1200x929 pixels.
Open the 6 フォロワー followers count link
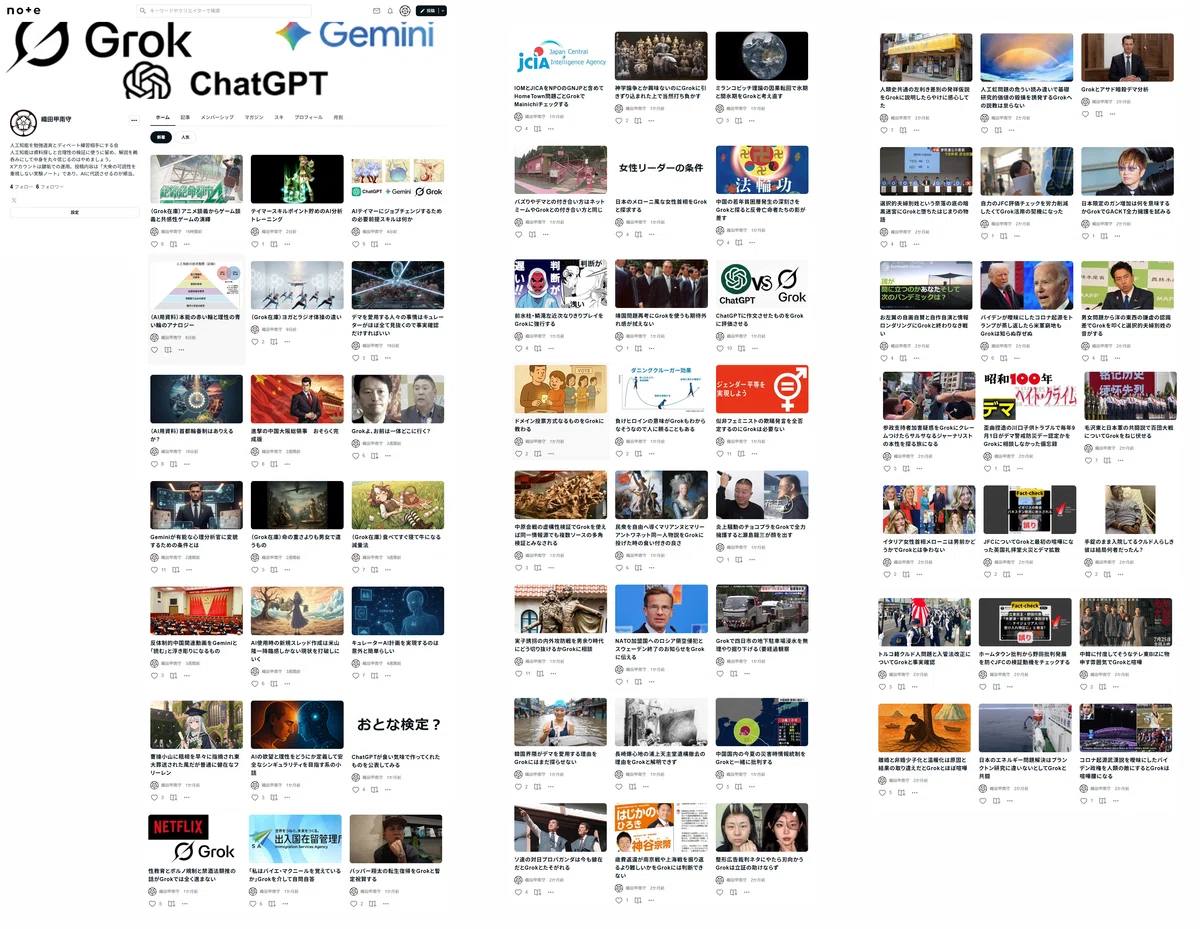coord(50,187)
